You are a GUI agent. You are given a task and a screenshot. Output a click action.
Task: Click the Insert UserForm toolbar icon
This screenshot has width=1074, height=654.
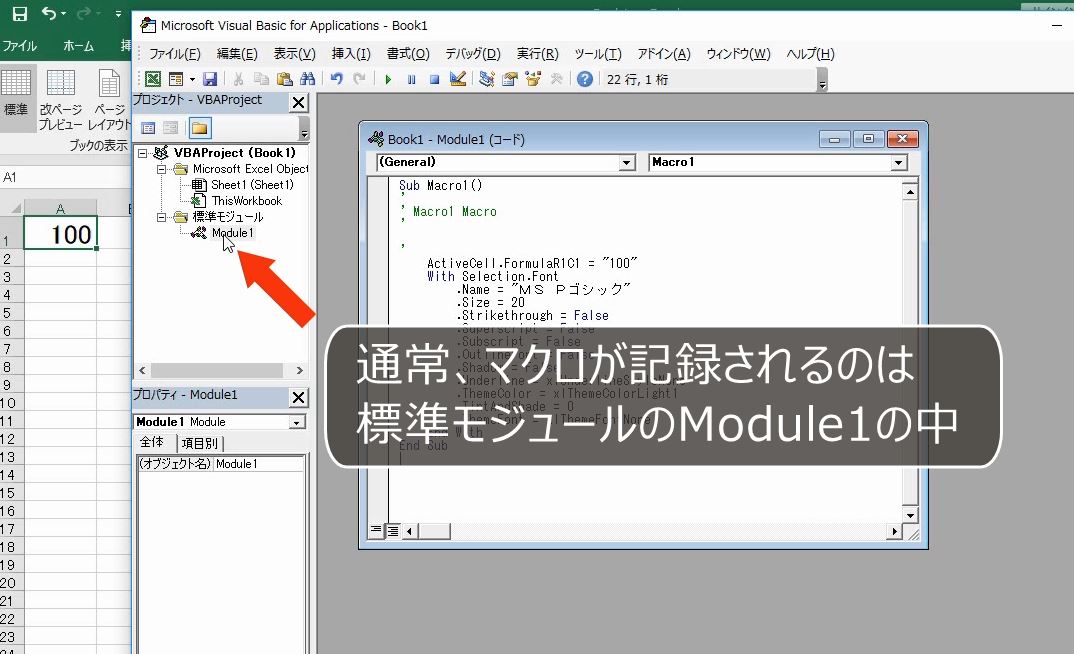click(176, 79)
